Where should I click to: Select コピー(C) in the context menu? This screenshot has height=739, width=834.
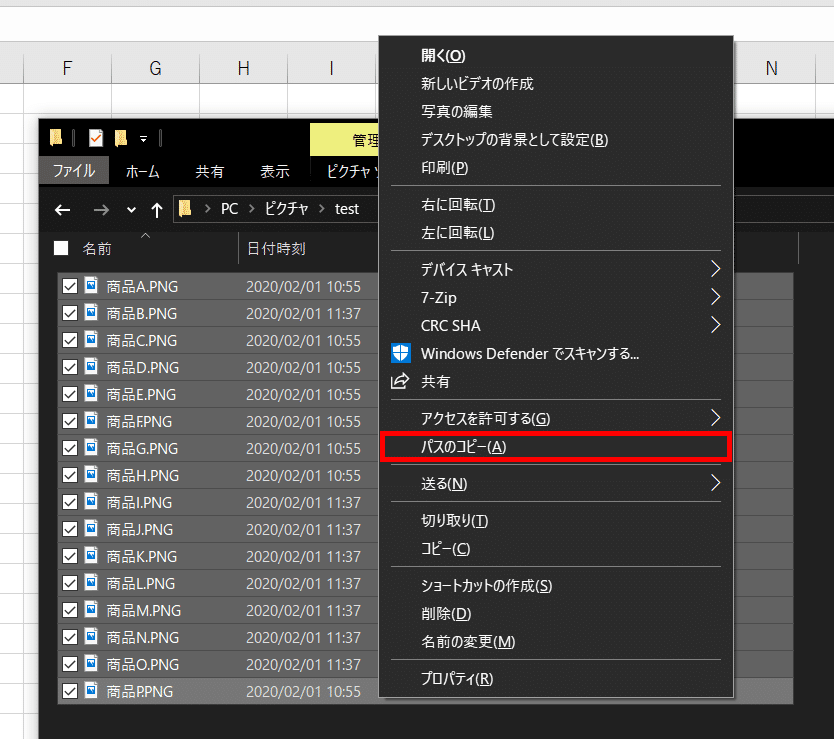pos(556,549)
